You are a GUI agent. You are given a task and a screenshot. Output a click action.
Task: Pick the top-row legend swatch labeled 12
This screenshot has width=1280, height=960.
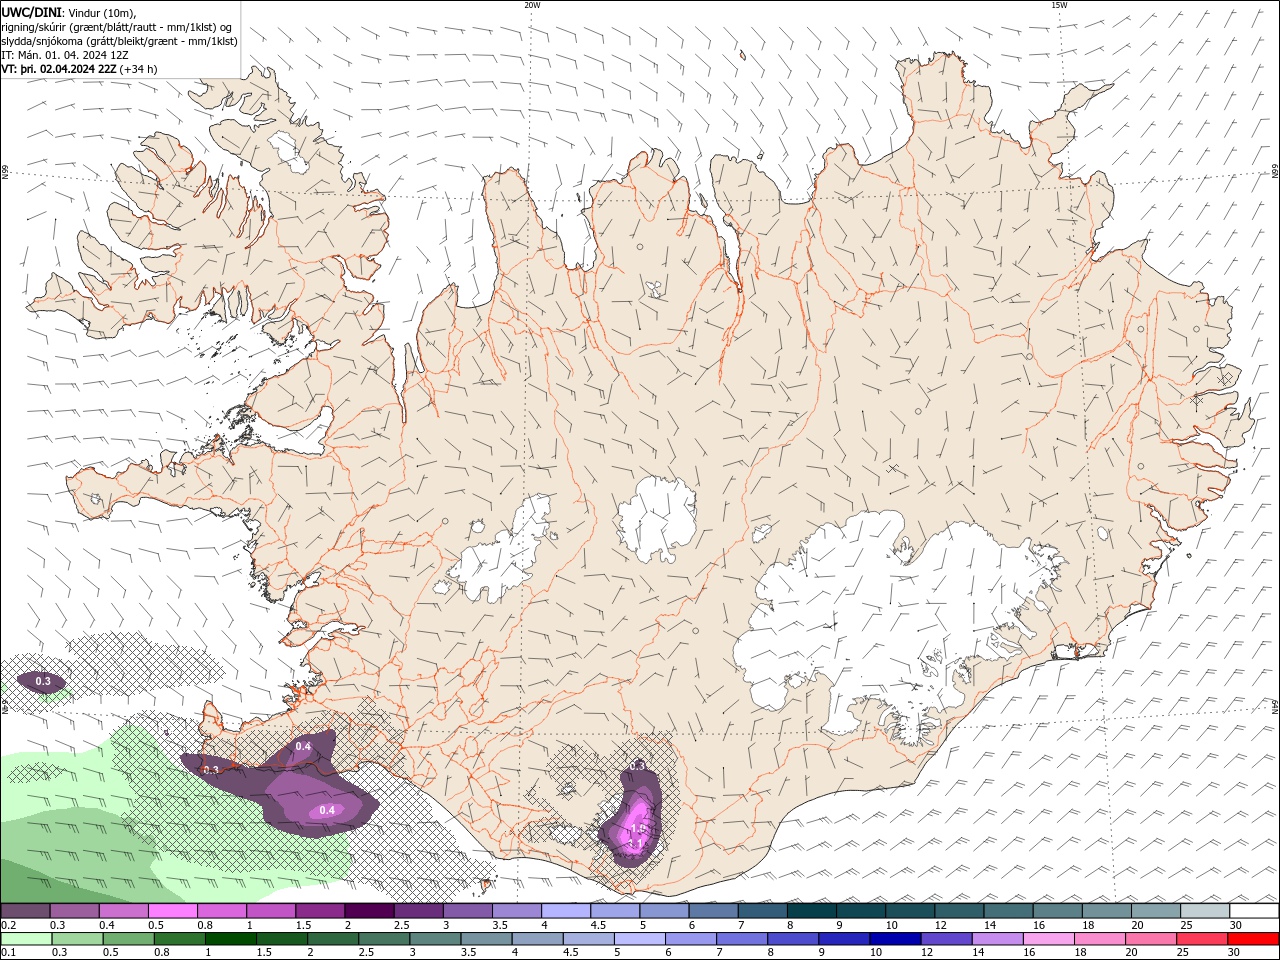(960, 910)
